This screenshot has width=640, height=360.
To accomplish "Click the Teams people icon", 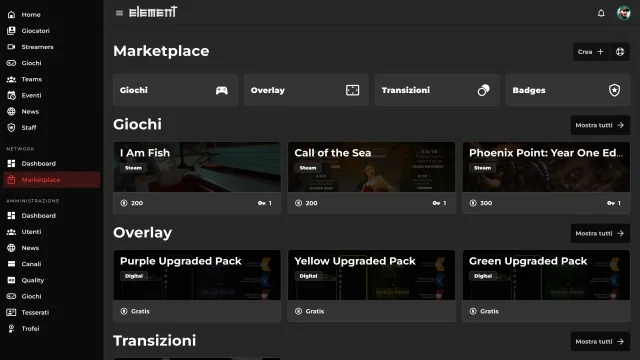I will 11,79.
